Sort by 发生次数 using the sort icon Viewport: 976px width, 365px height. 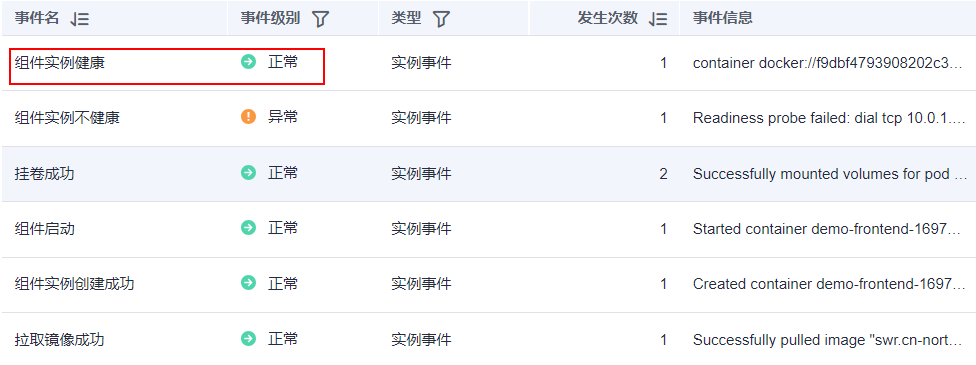pos(657,19)
